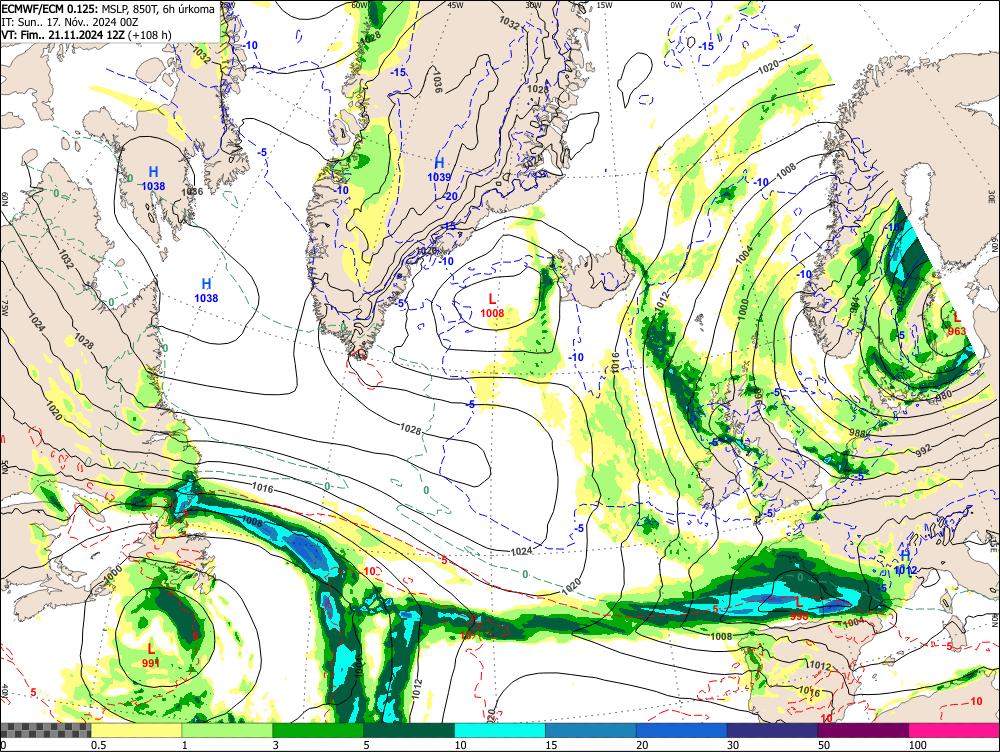1000x752 pixels.
Task: Click the legend value '30'
Action: coord(733,745)
